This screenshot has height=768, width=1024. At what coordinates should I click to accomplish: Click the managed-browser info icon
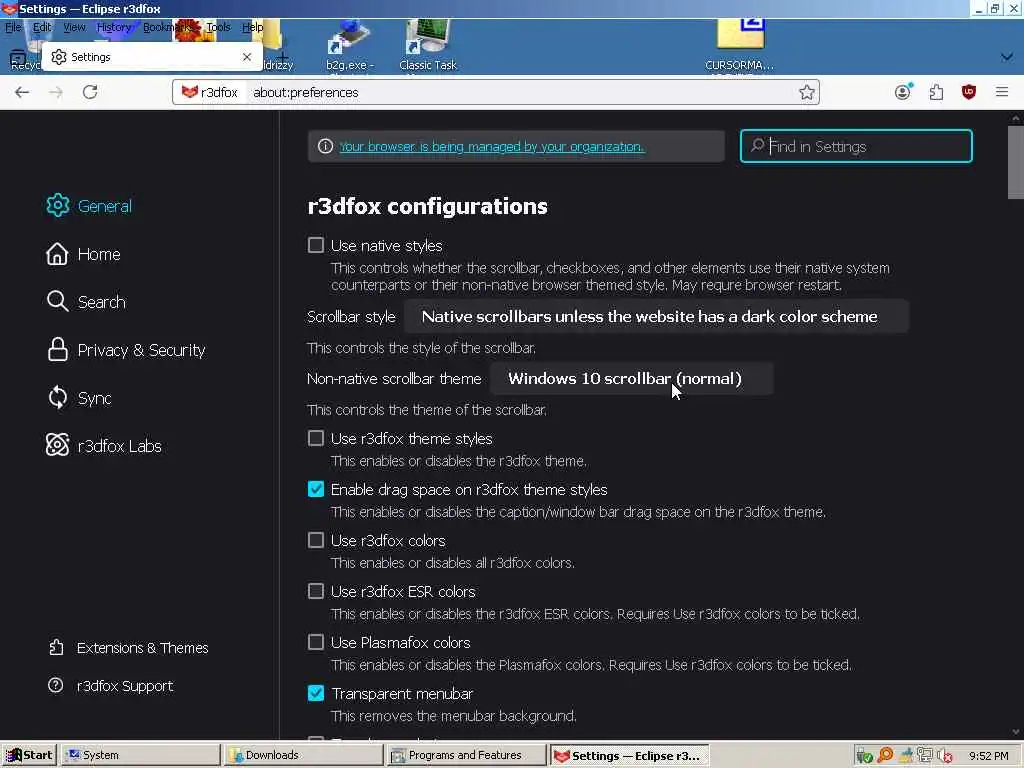[x=325, y=146]
